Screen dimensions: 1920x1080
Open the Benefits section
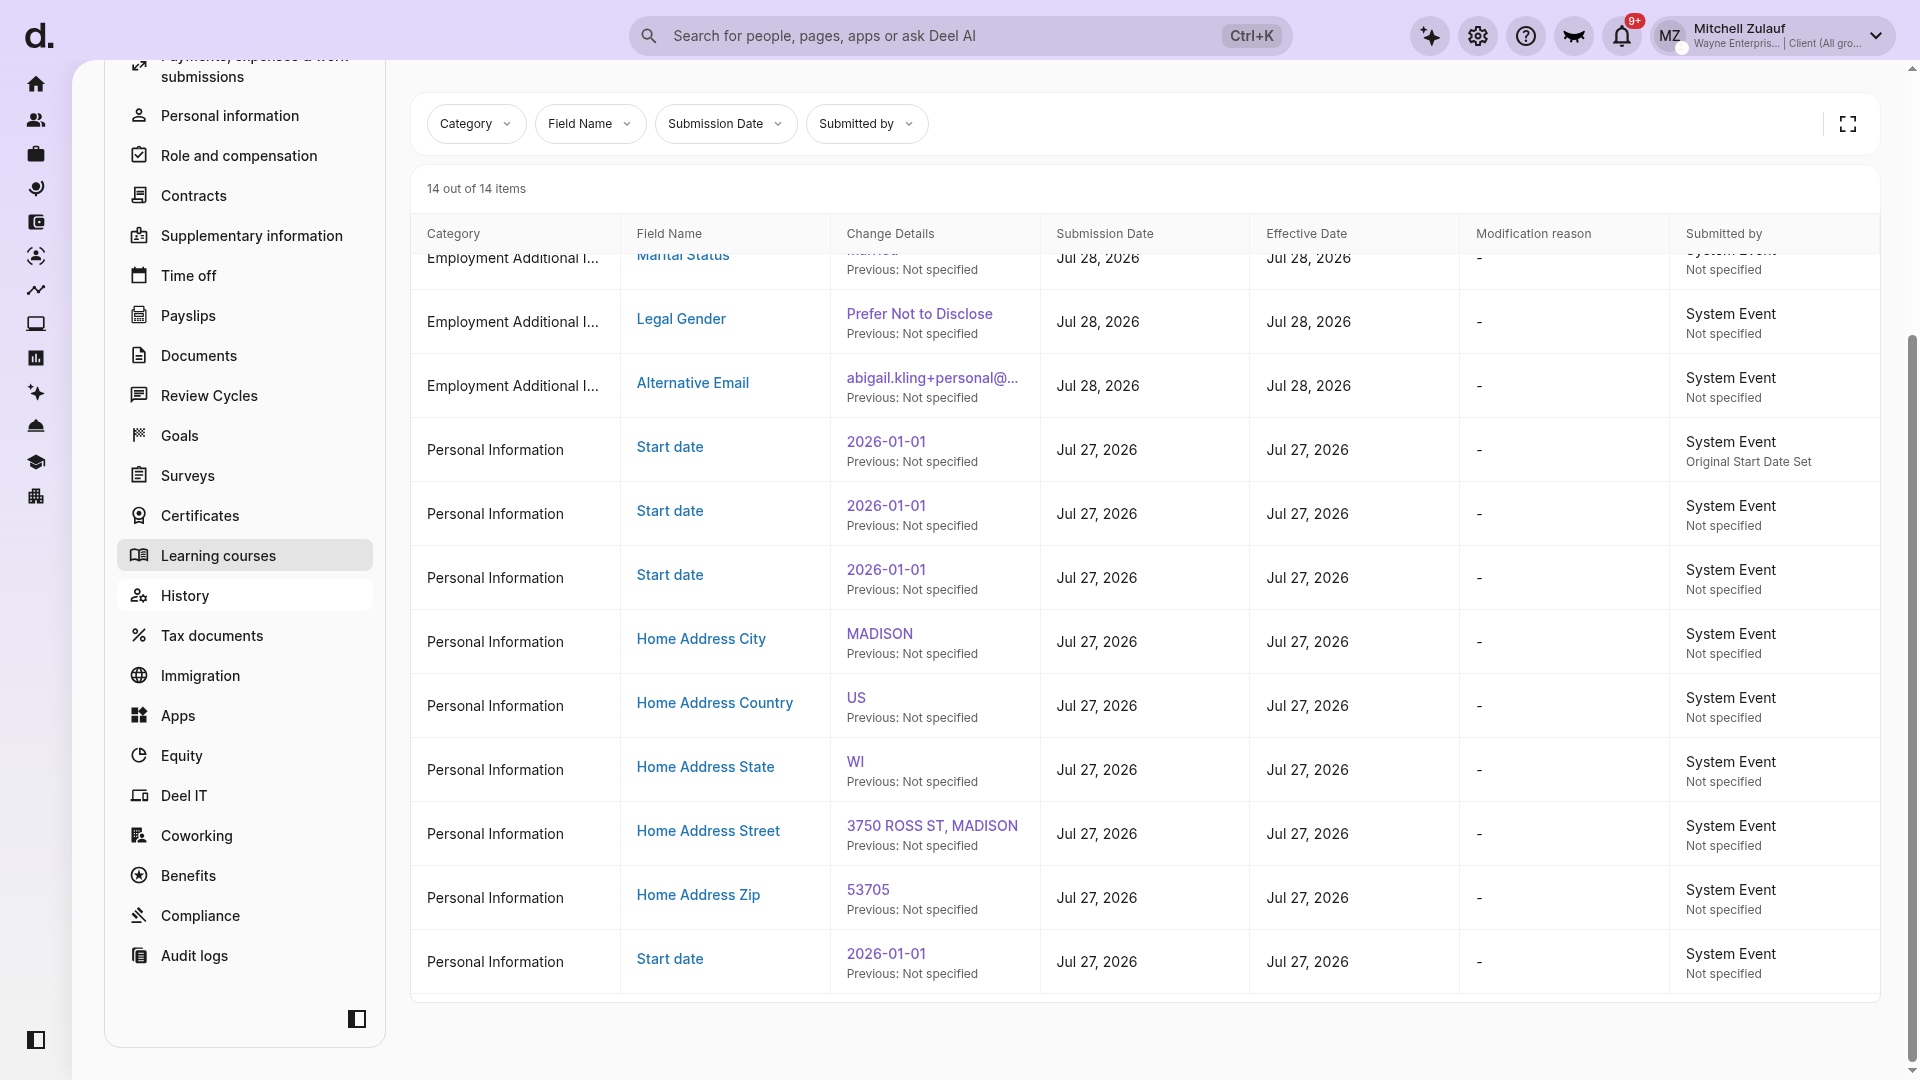tap(245, 876)
